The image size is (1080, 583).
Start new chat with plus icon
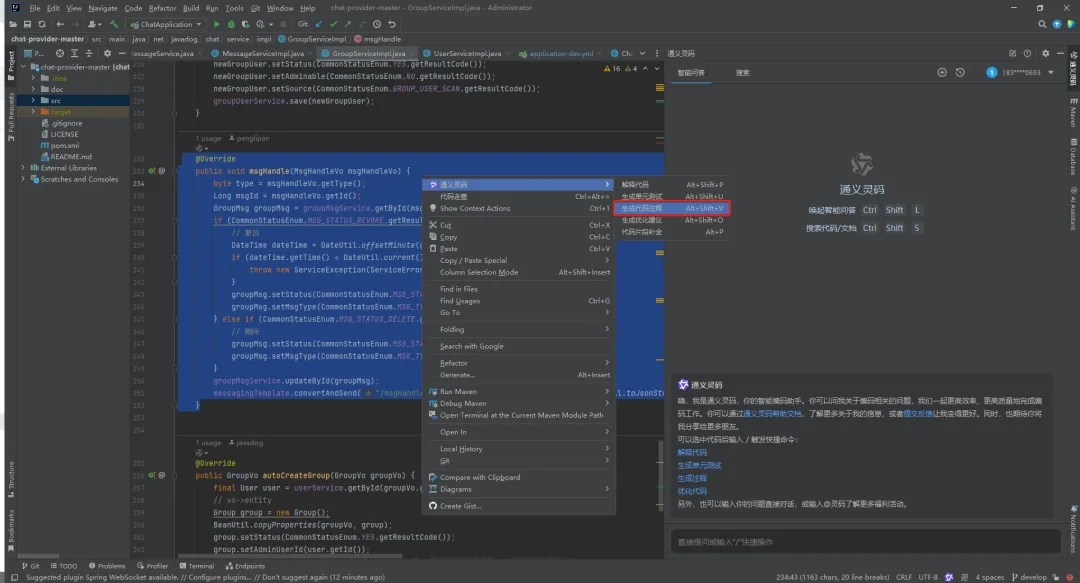[x=942, y=72]
